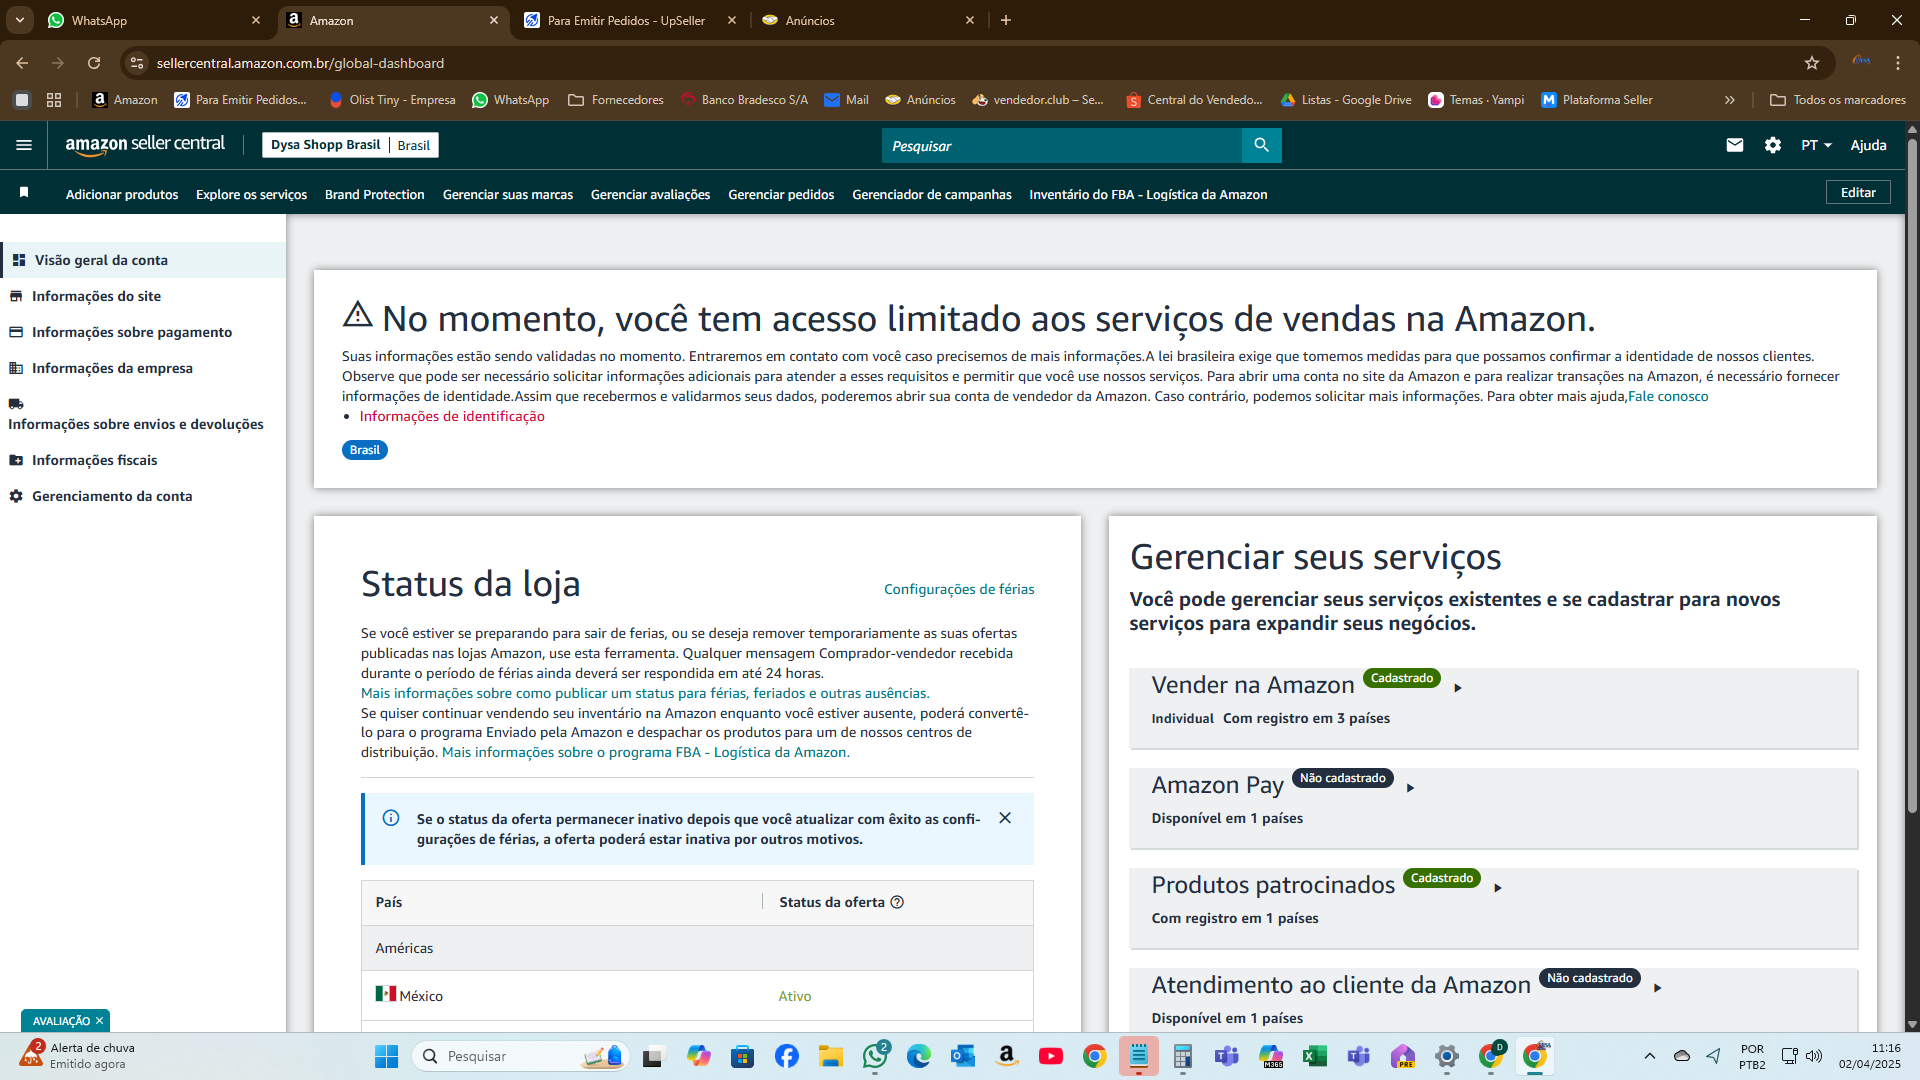This screenshot has width=1920, height=1080.
Task: Open Gerenciar suas marcas menu item
Action: pyautogui.click(x=508, y=194)
